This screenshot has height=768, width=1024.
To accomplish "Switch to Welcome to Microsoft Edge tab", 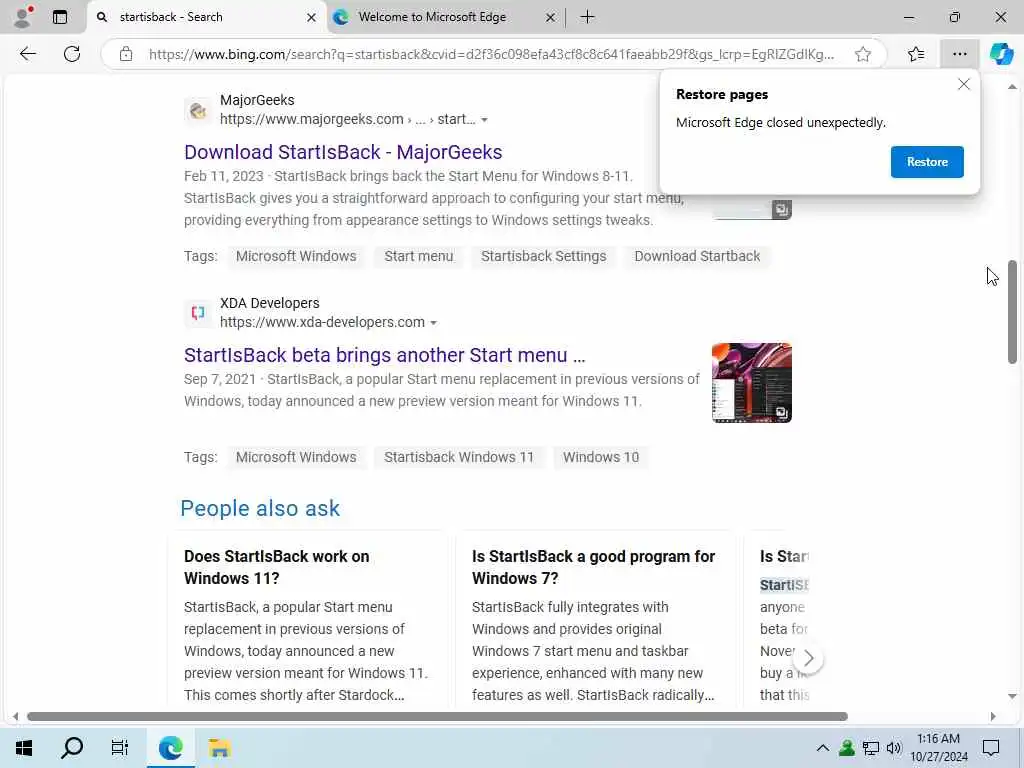I will pyautogui.click(x=444, y=18).
